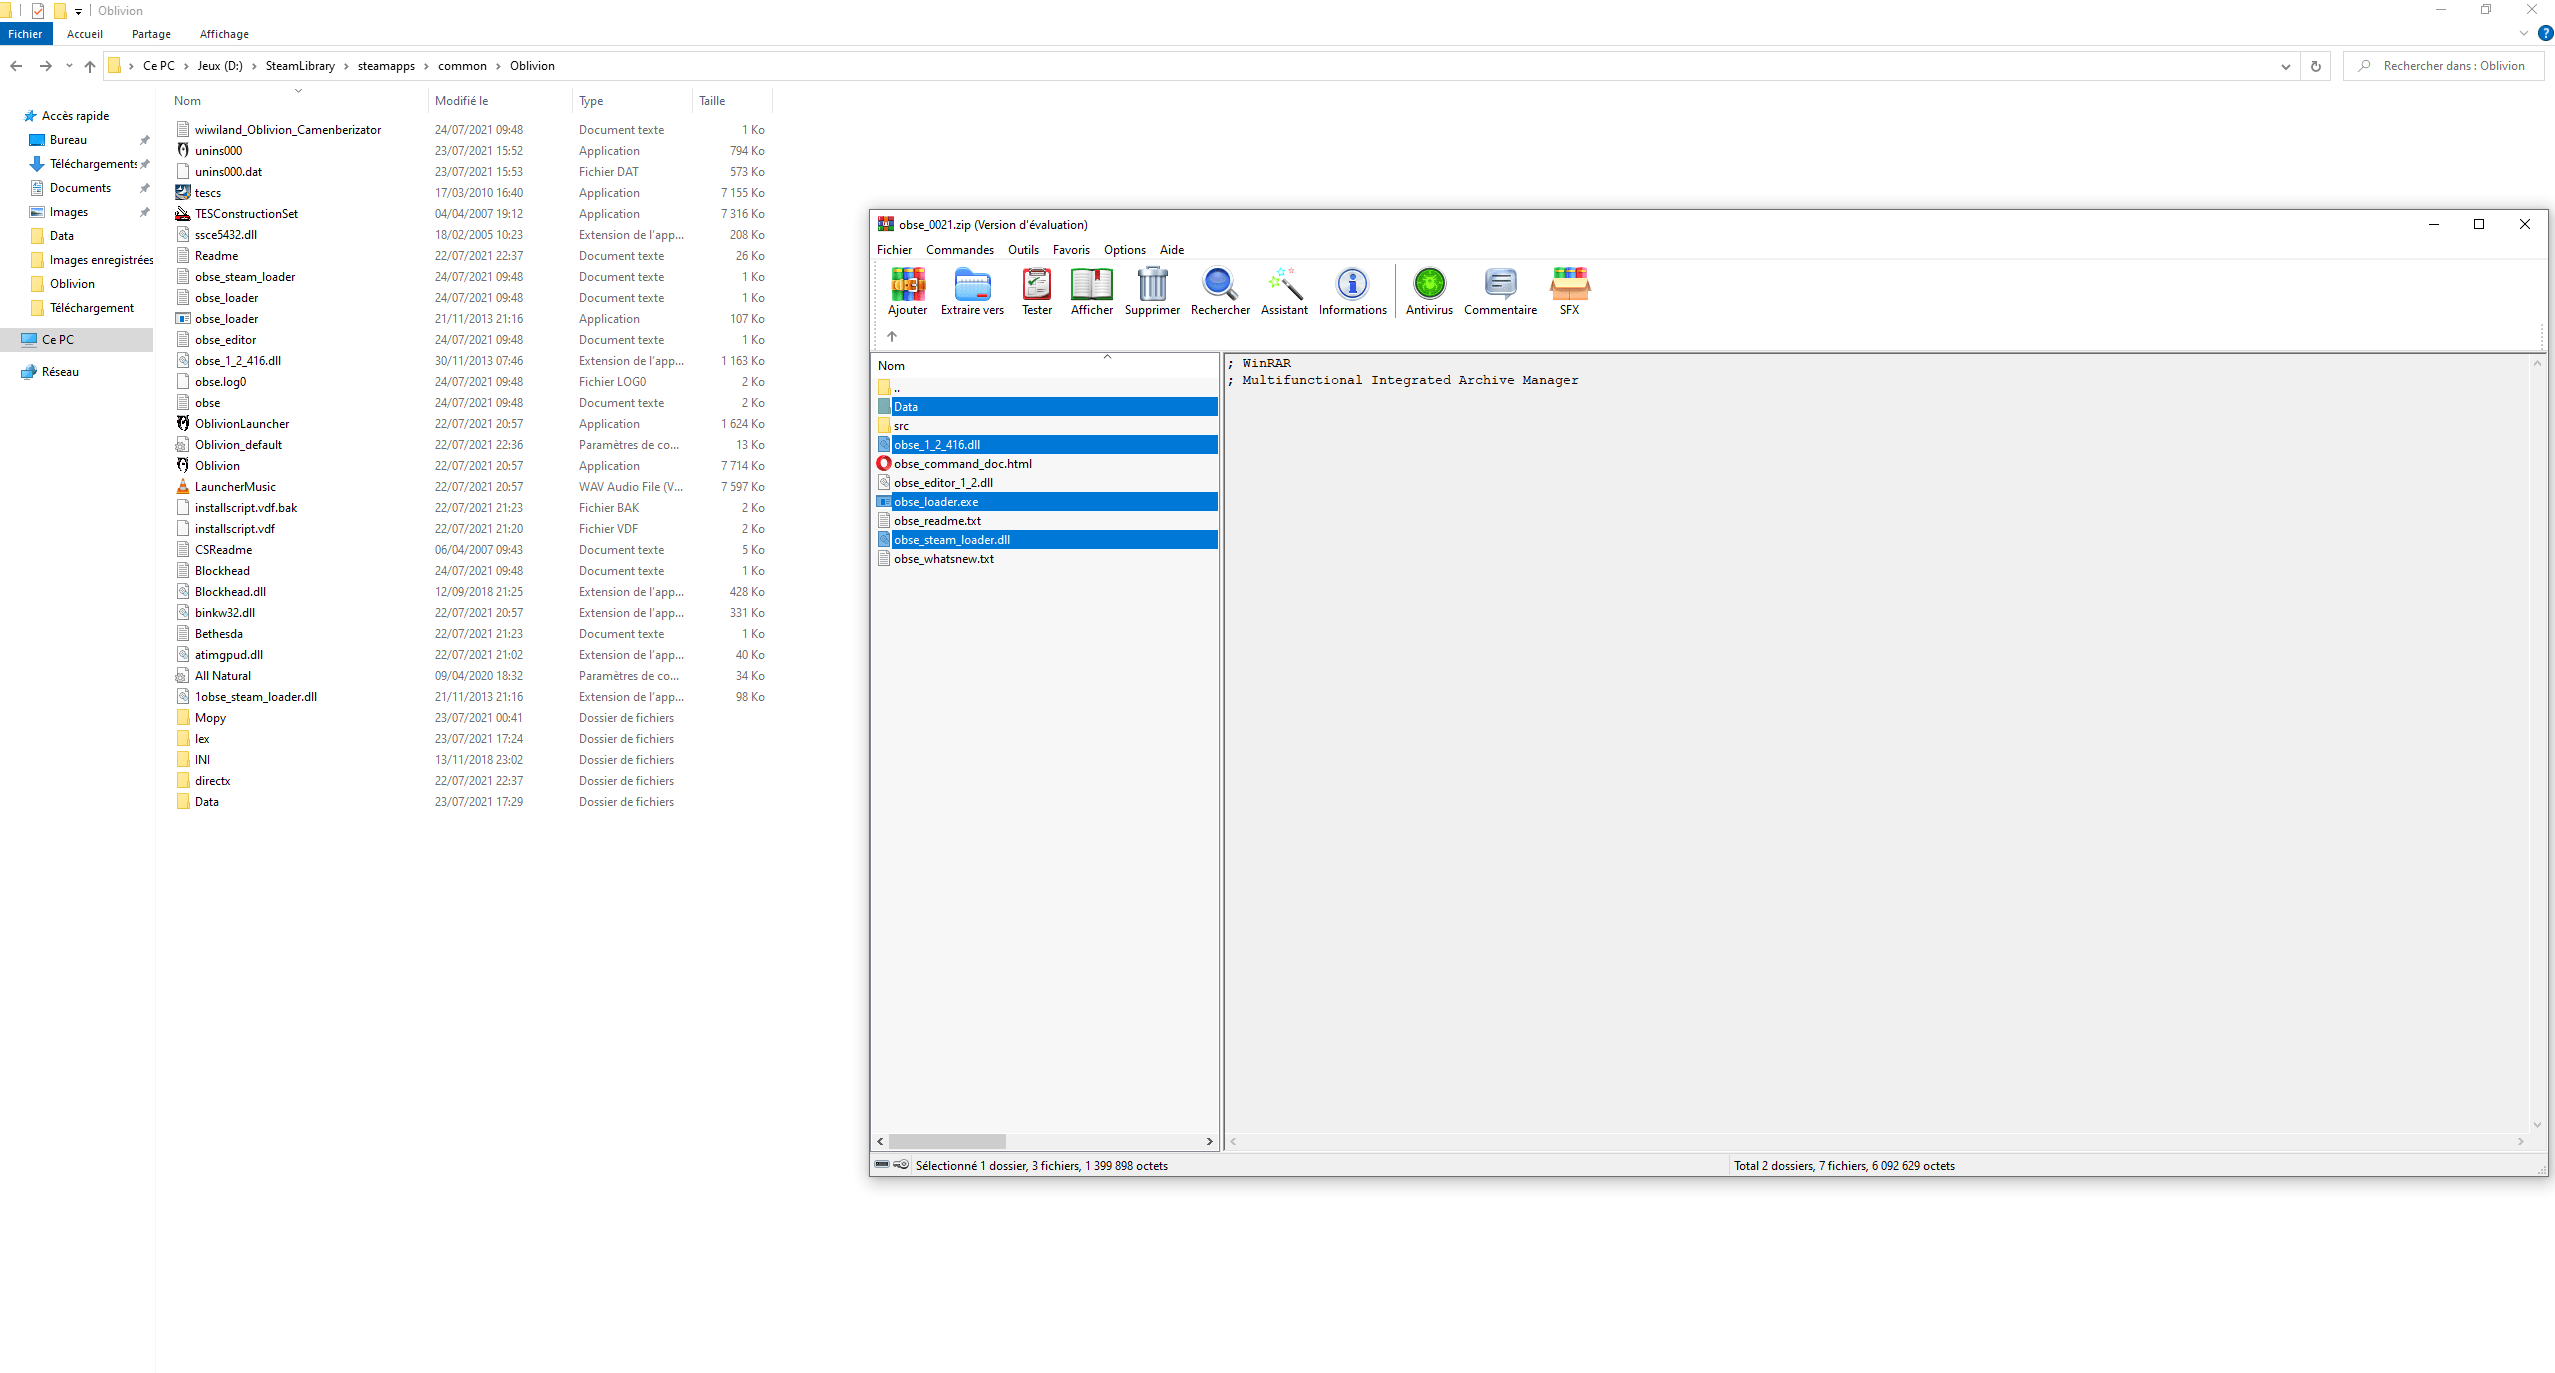Select LauncherMusic WAV file
The image size is (2555, 1373).
pyautogui.click(x=235, y=487)
